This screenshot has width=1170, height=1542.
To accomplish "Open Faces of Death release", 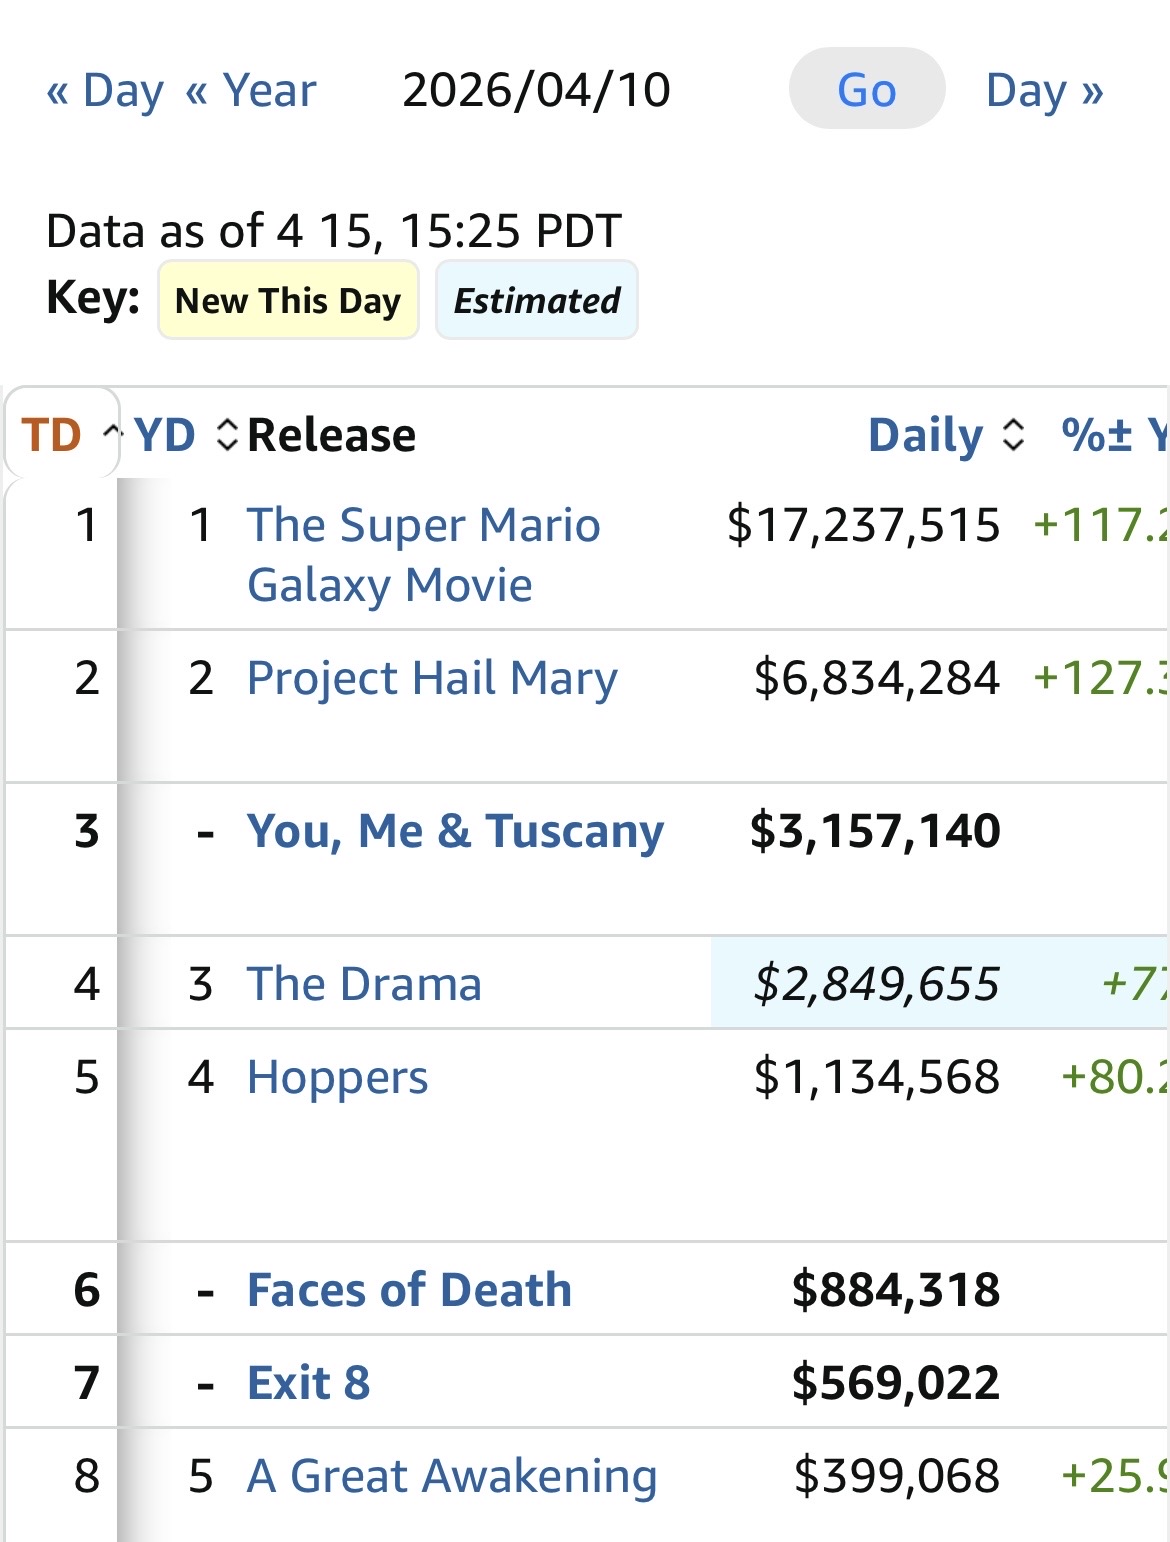I will click(409, 1290).
